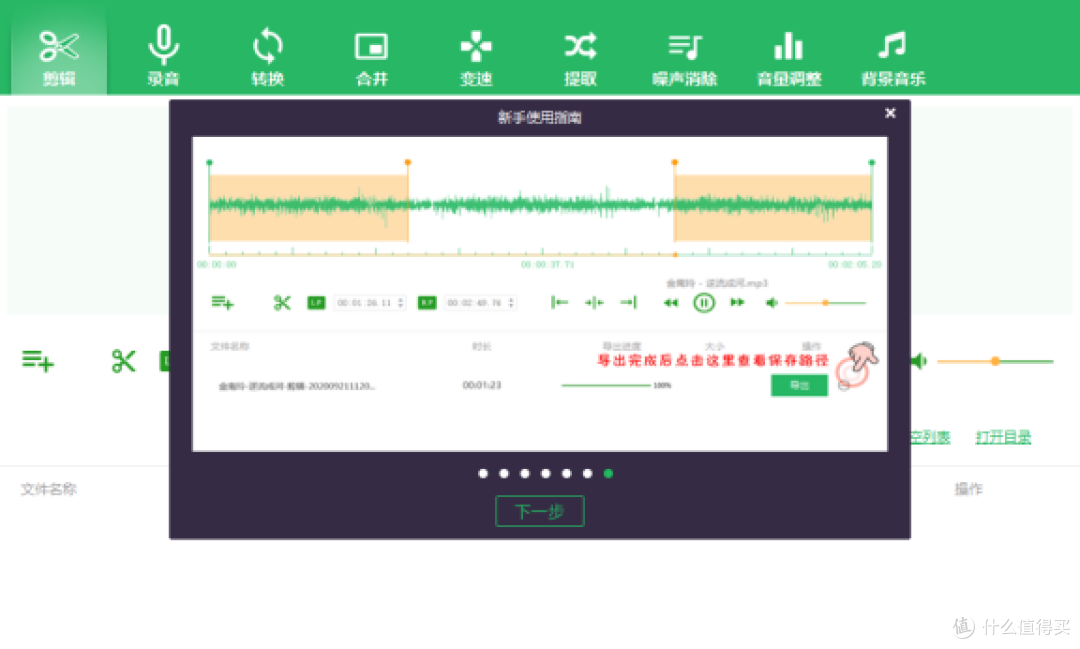This screenshot has width=1080, height=649.
Task: Click the scissors cut icon in main window
Action: coord(123,361)
